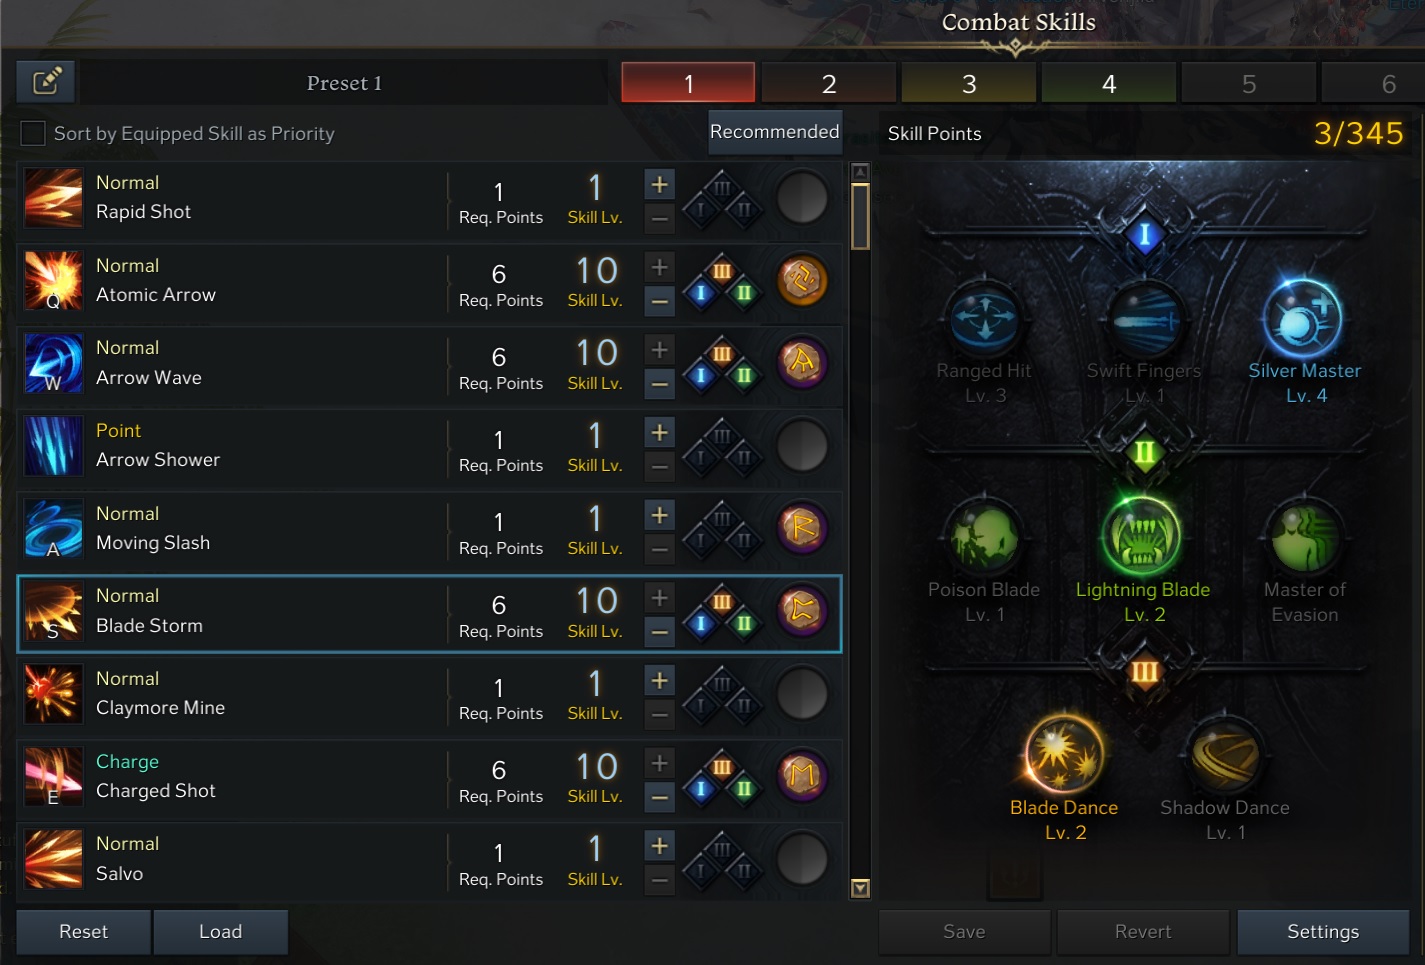Click the Charged Shot skill icon
Image resolution: width=1425 pixels, height=965 pixels.
53,776
